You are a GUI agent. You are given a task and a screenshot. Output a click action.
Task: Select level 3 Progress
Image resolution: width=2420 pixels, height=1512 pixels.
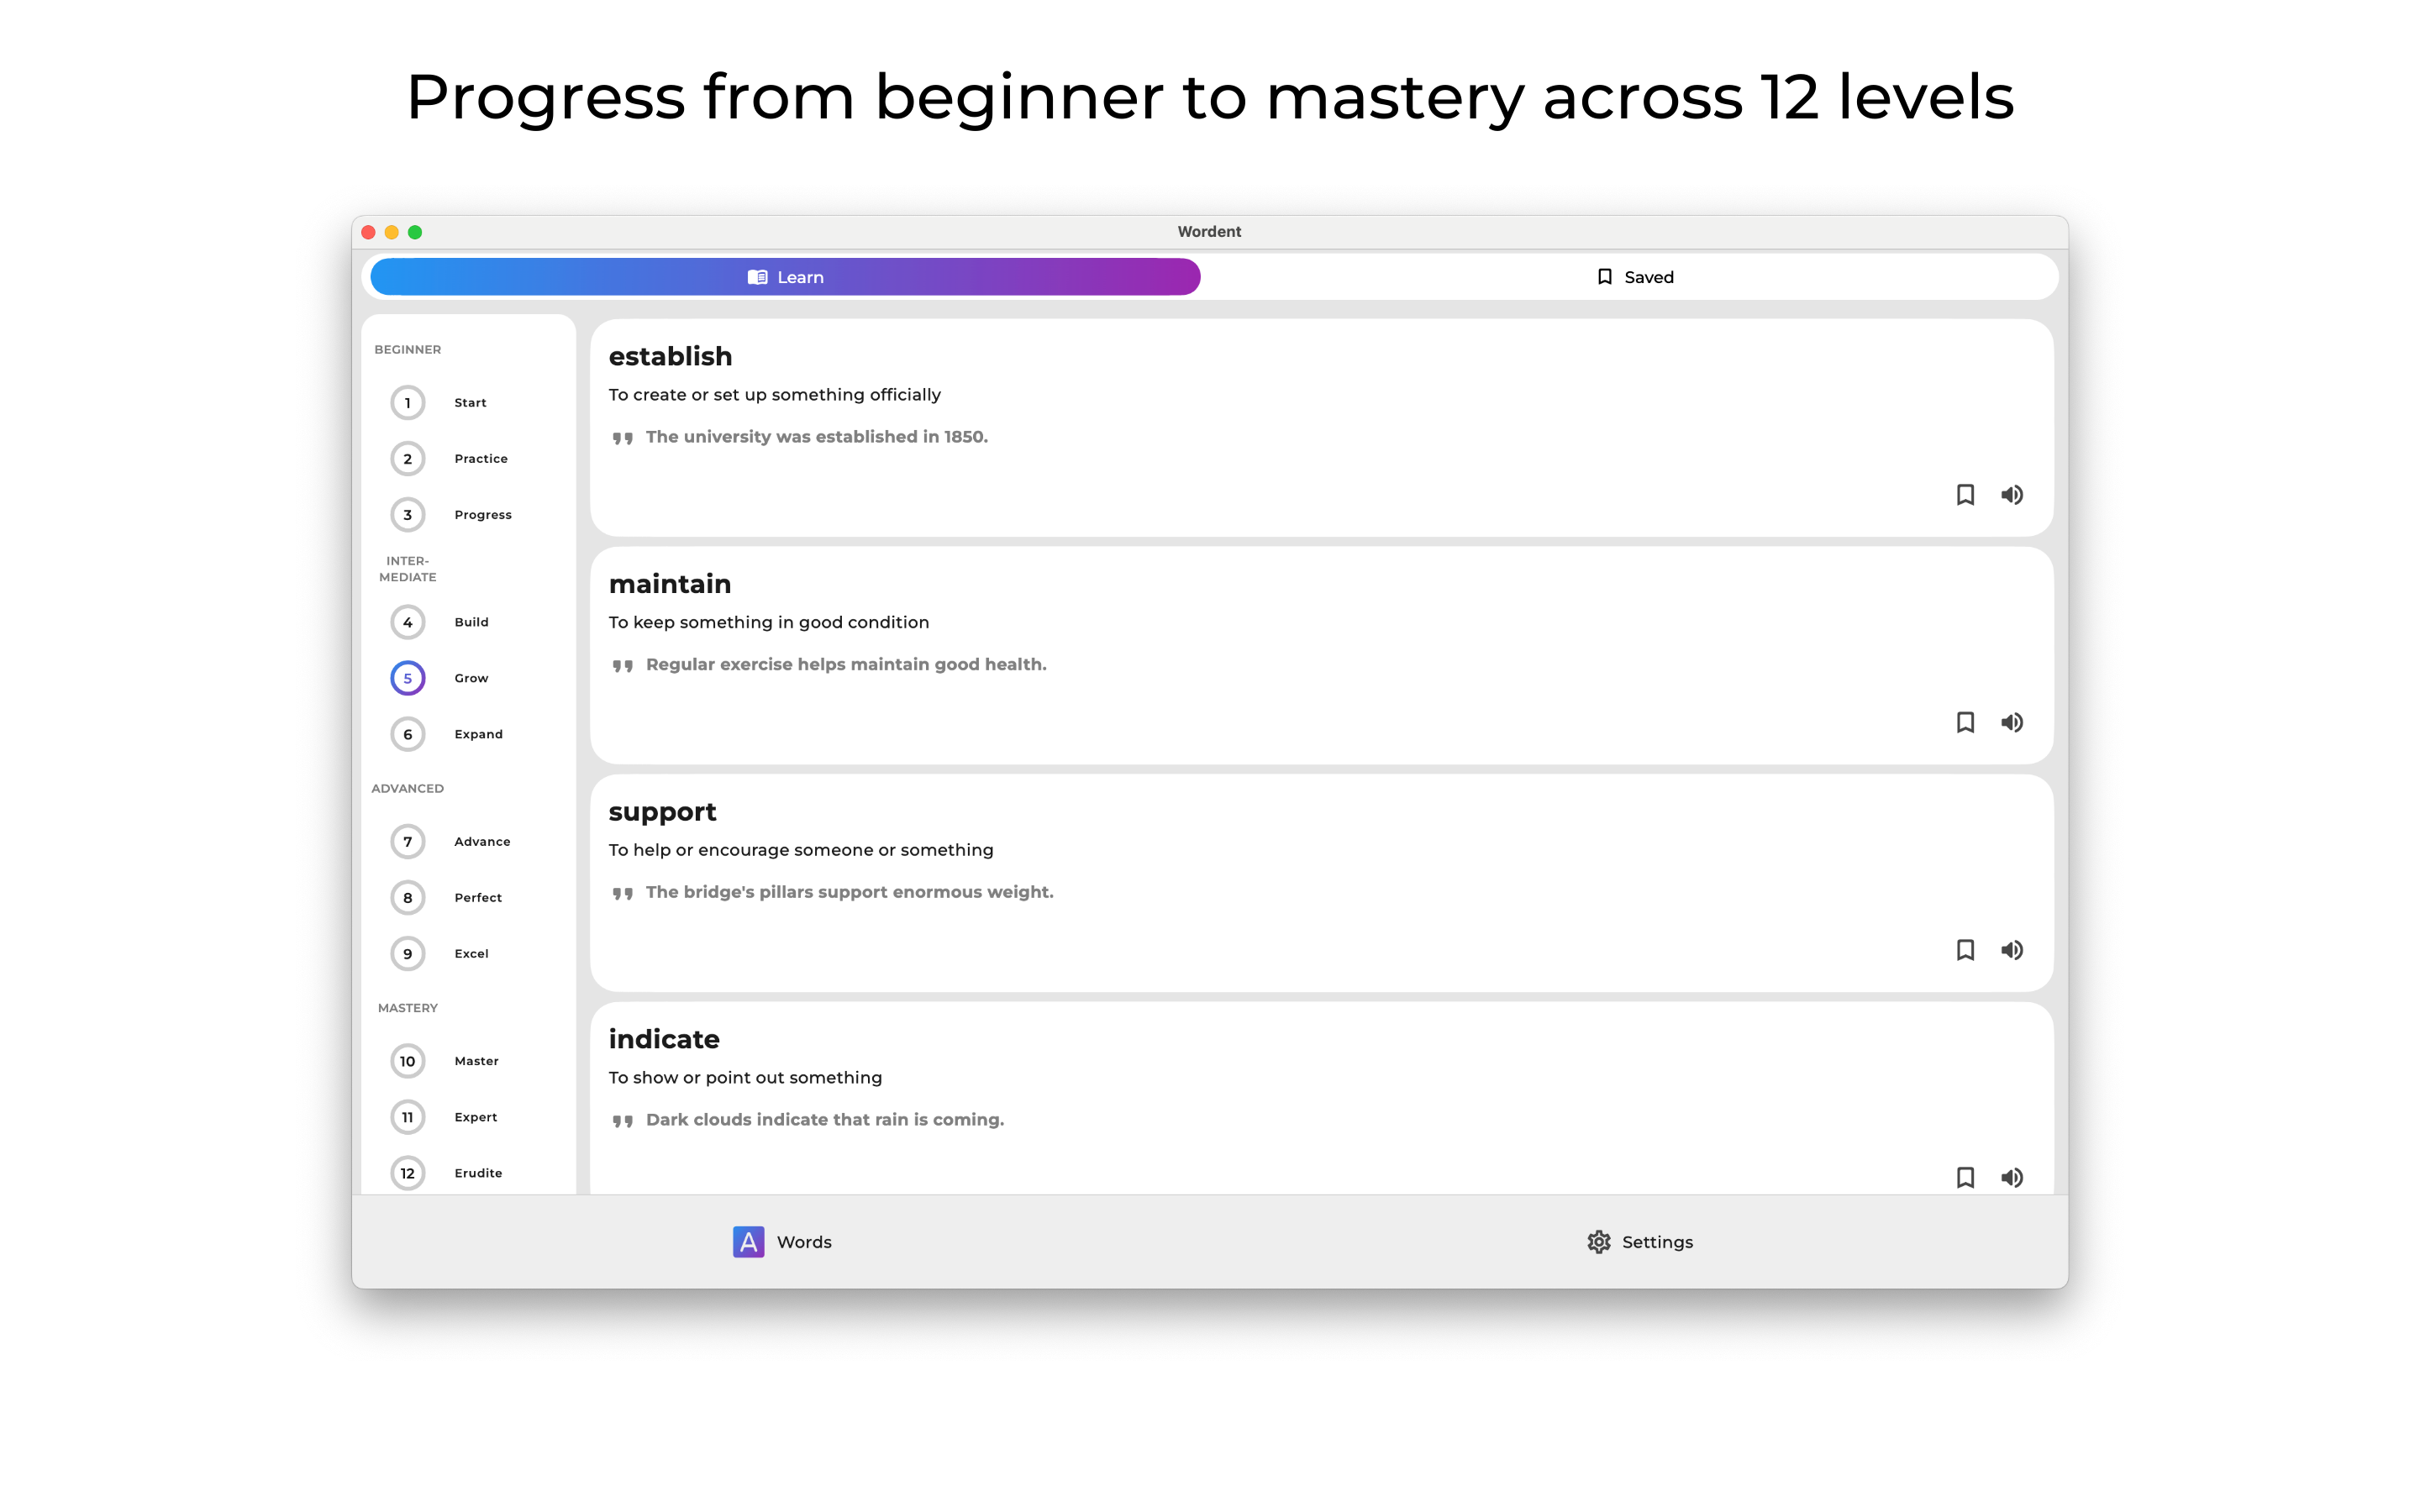450,515
